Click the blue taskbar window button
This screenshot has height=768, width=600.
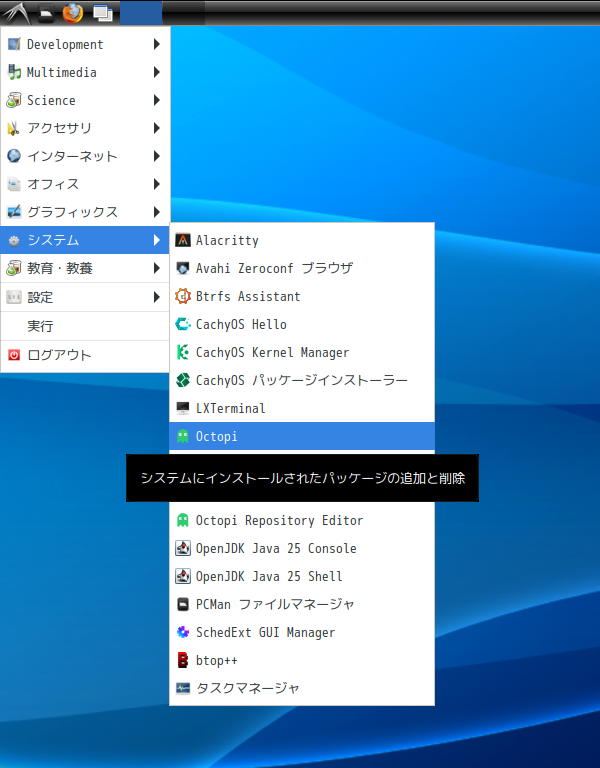click(x=141, y=13)
